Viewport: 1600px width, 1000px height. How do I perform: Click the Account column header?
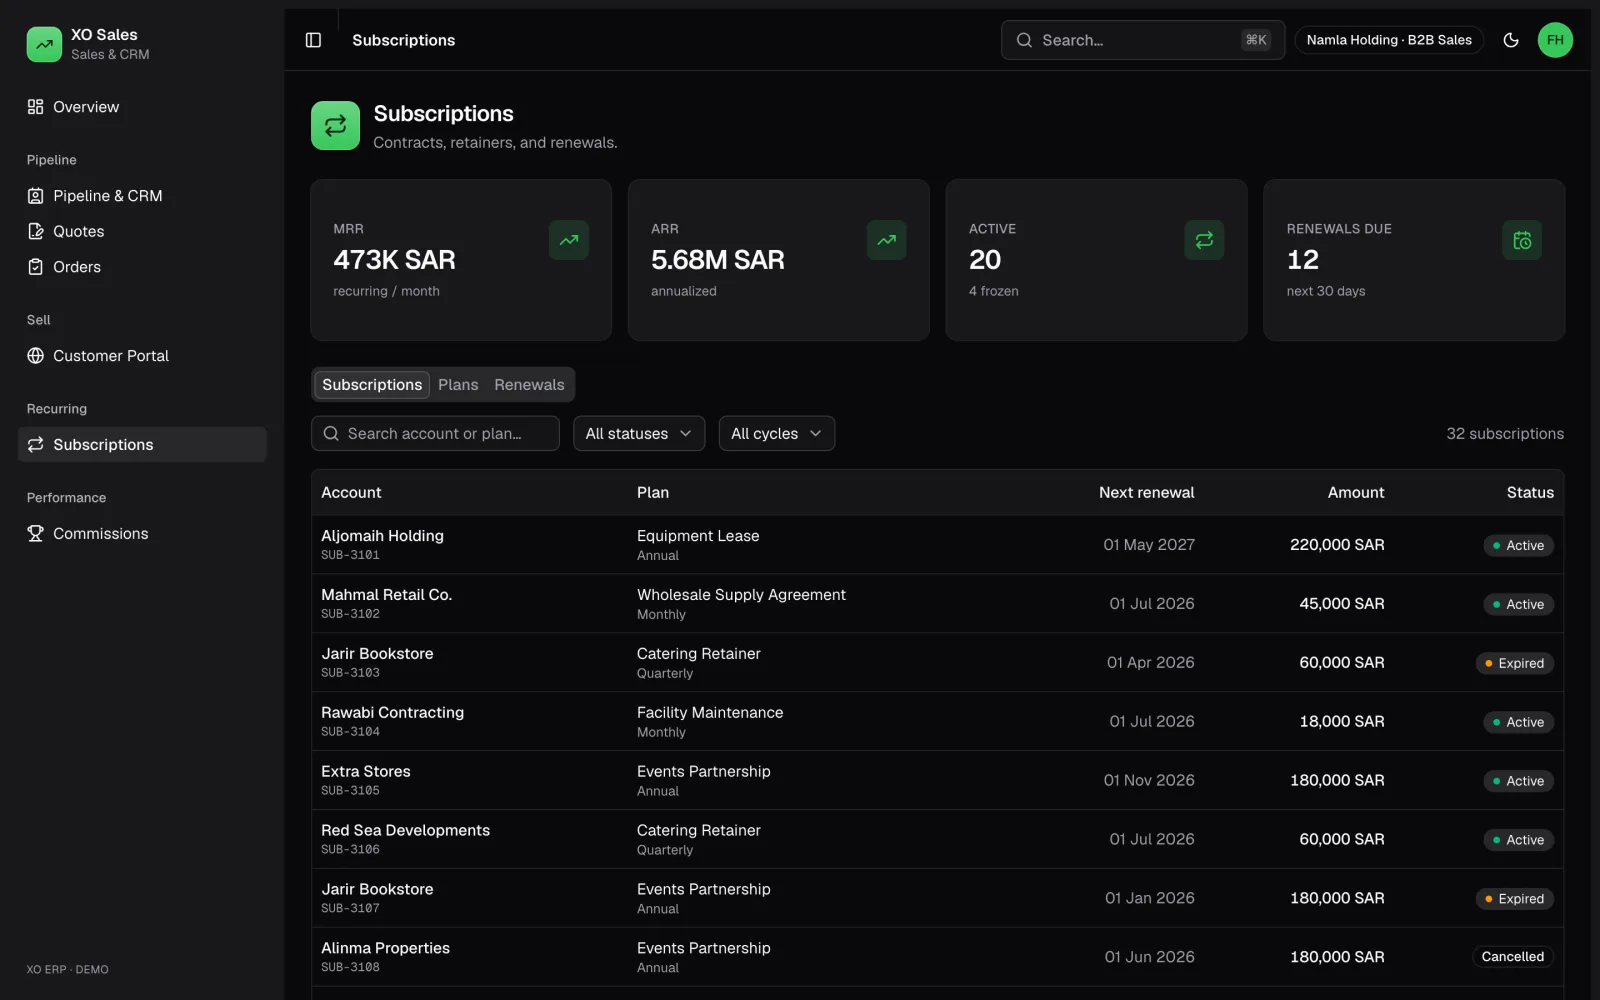point(351,492)
